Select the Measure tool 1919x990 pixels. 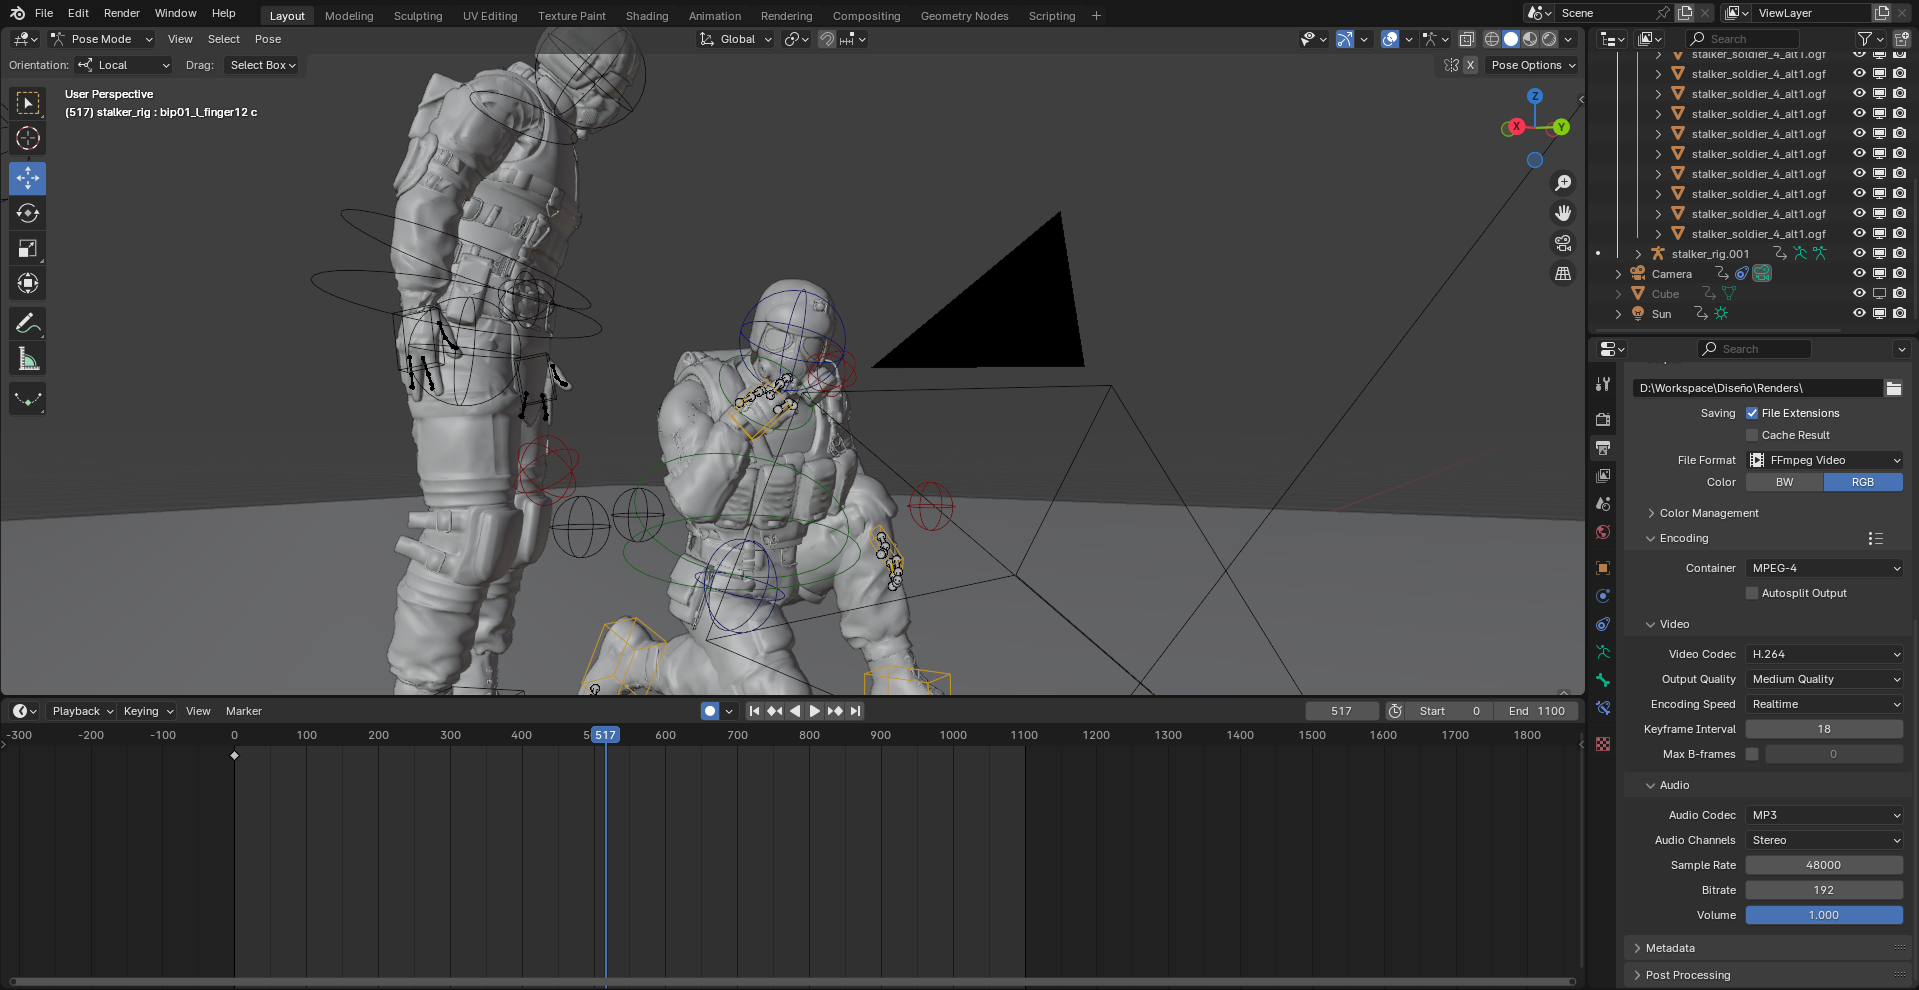pyautogui.click(x=28, y=359)
